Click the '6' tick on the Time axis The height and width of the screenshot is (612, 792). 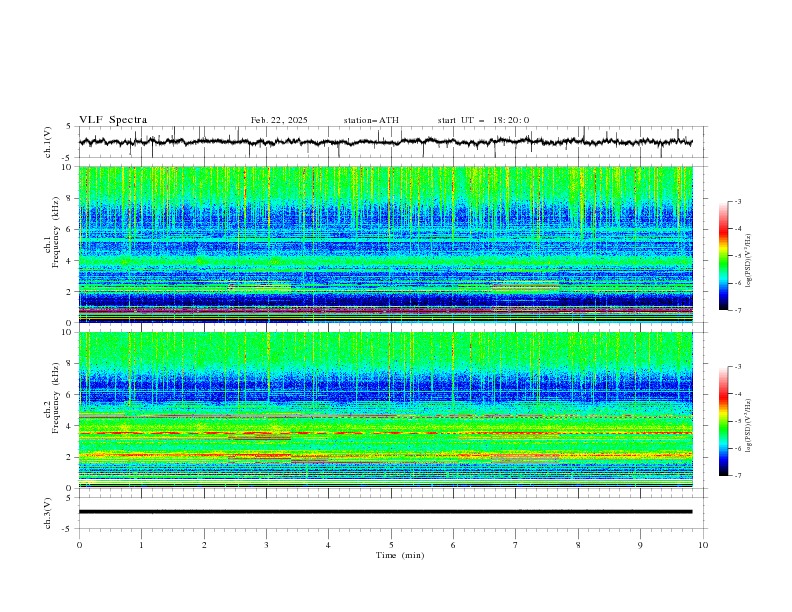[x=453, y=545]
